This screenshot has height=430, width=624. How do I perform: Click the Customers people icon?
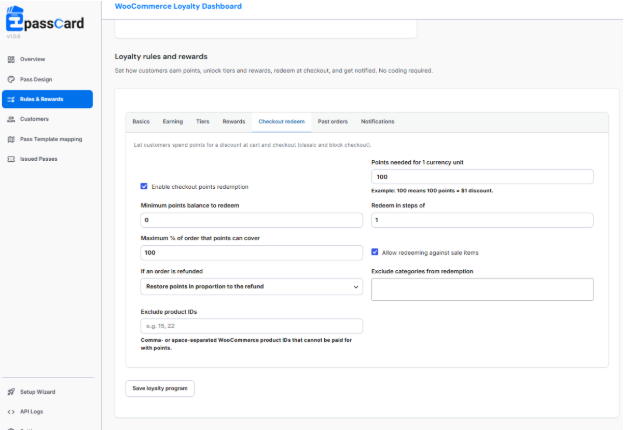click(x=11, y=119)
